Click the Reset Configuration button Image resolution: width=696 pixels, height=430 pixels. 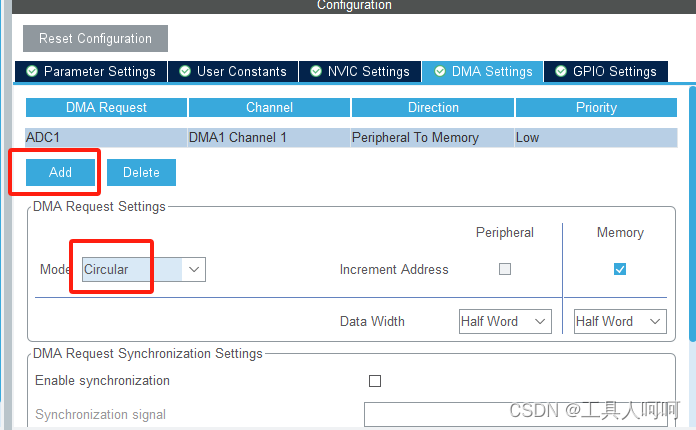(x=95, y=39)
